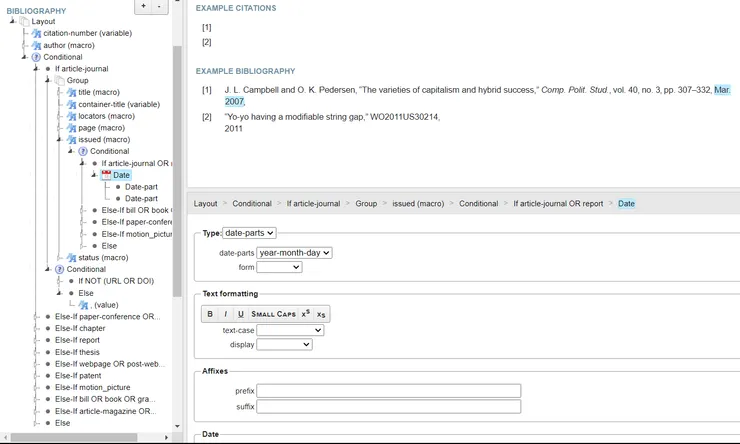Viewport: 740px width, 444px height.
Task: Collapse the Layout tree node
Action: (13, 21)
